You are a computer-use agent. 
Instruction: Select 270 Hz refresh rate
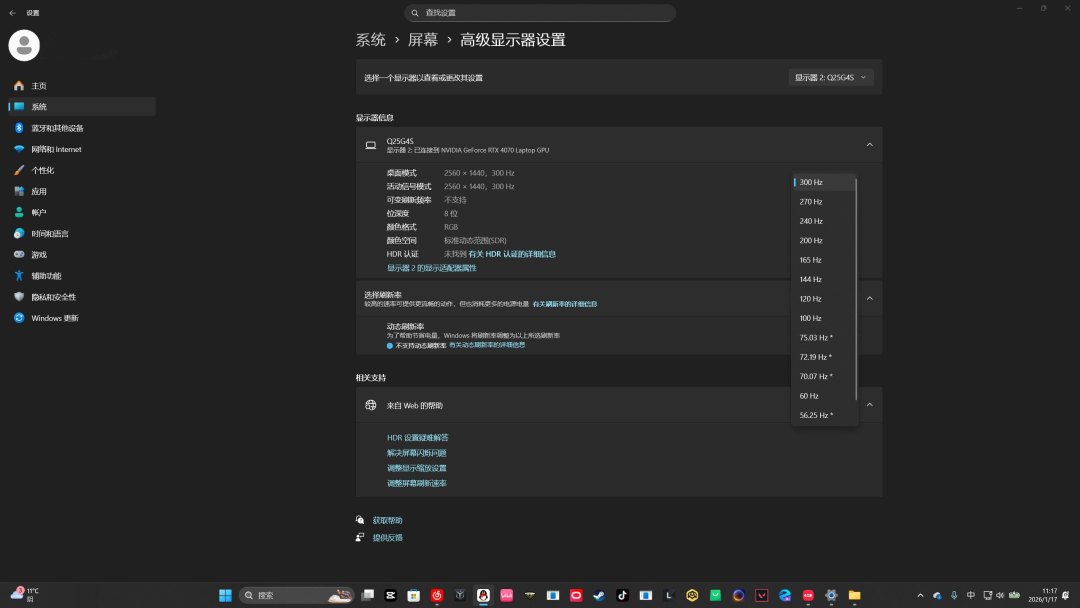coord(824,202)
